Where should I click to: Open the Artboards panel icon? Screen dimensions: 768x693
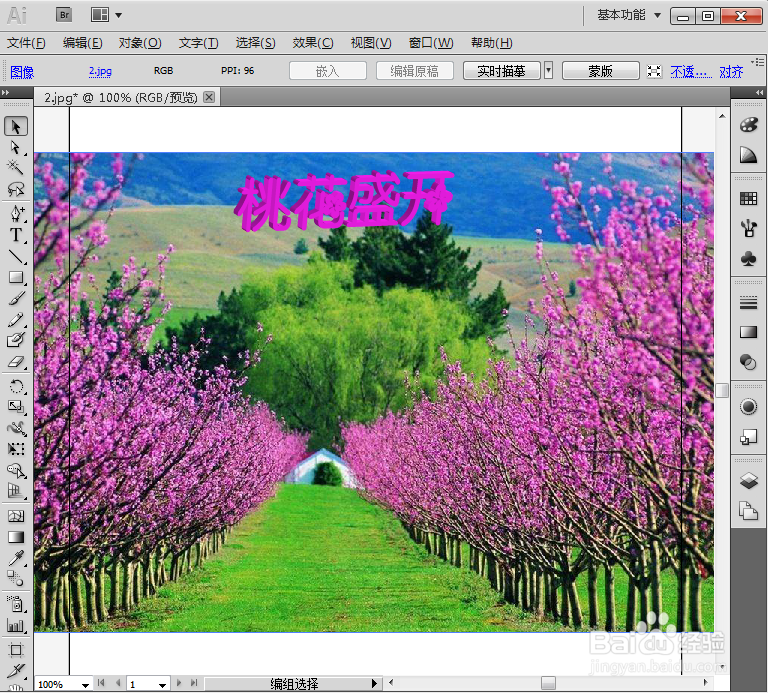(x=748, y=511)
